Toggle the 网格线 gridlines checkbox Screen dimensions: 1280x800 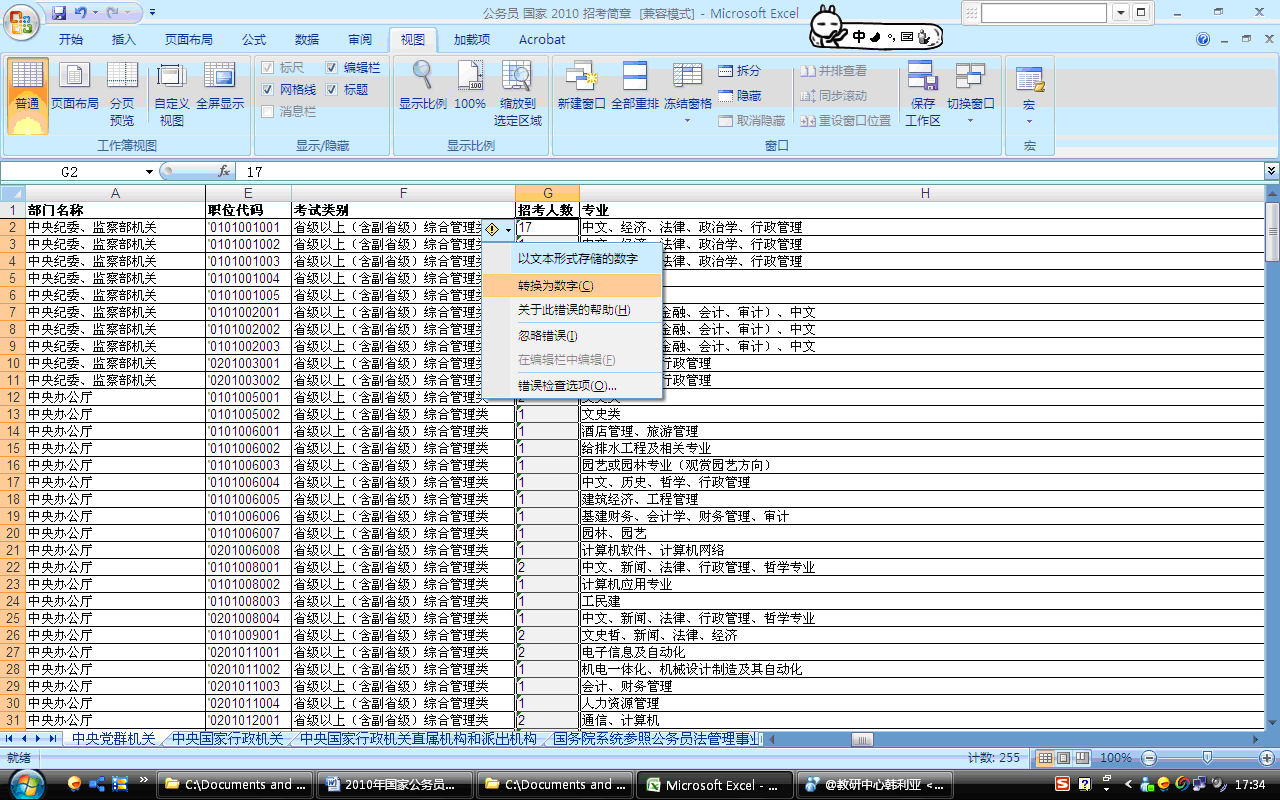[x=268, y=89]
